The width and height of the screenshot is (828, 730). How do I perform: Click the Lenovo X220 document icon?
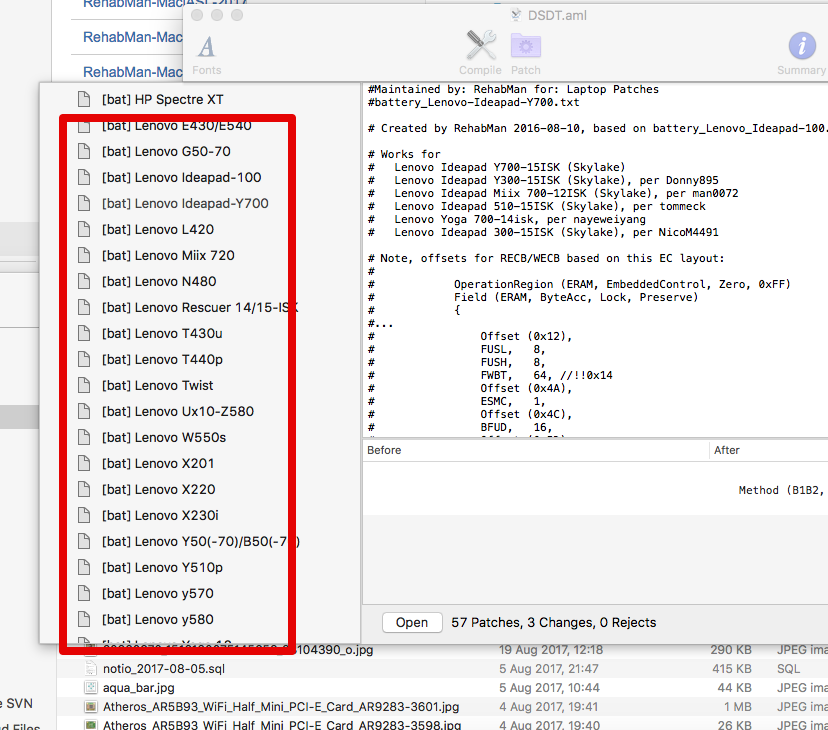(83, 490)
